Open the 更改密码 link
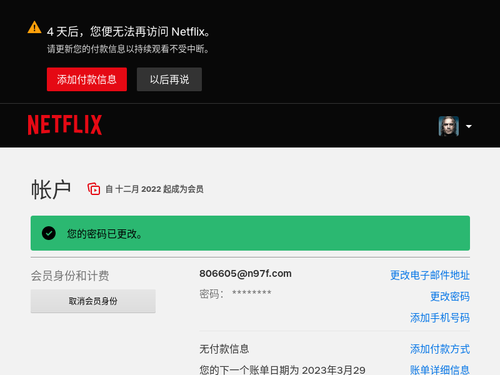Screen dimensions: 500x375 click(x=450, y=296)
